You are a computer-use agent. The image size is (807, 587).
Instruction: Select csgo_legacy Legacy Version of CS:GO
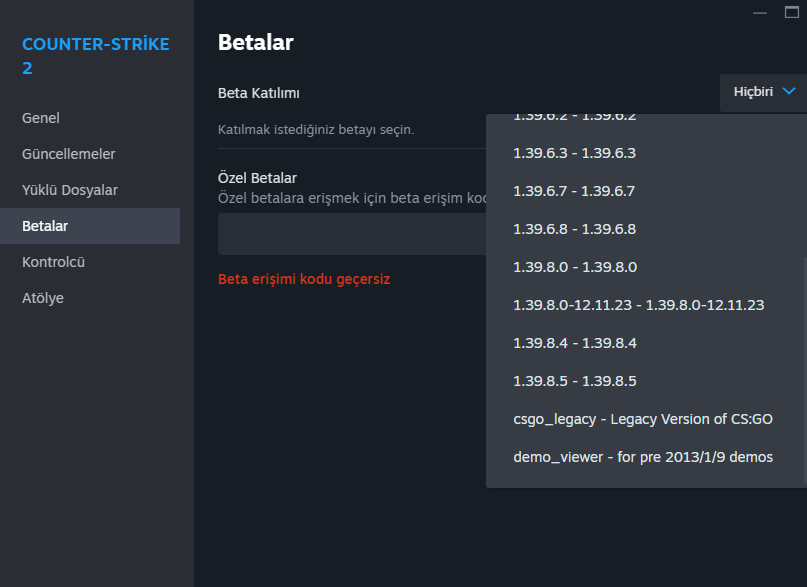click(x=646, y=419)
